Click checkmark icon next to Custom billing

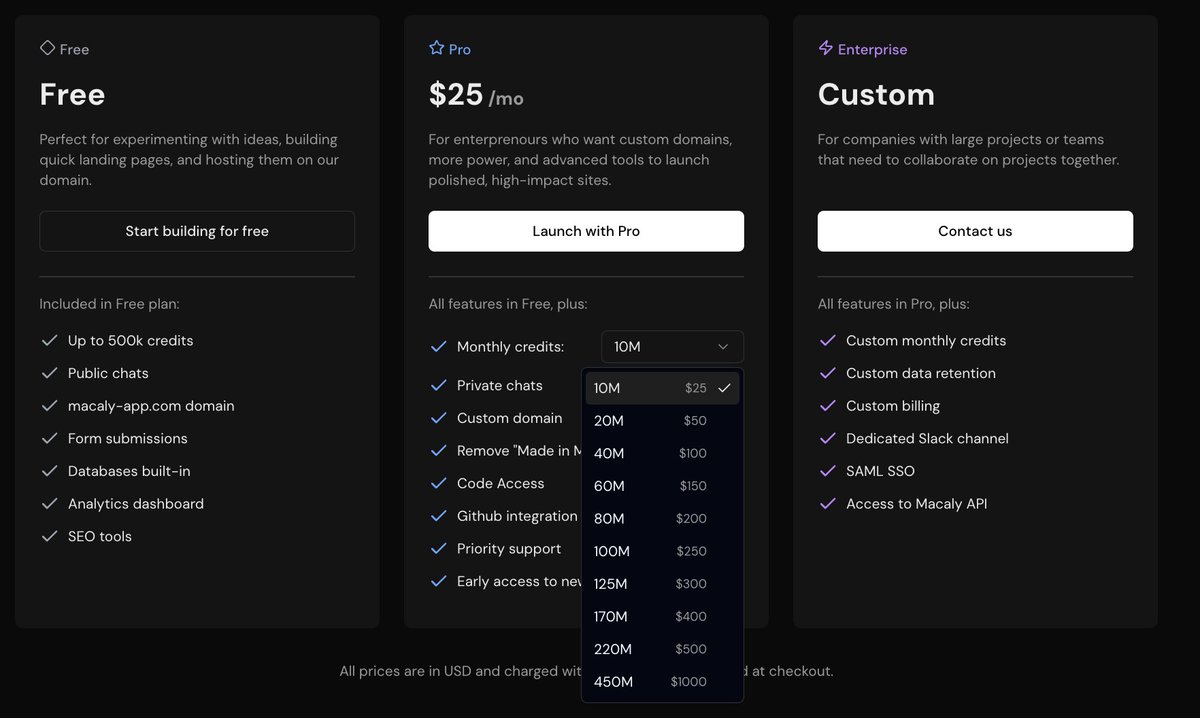[x=827, y=406]
